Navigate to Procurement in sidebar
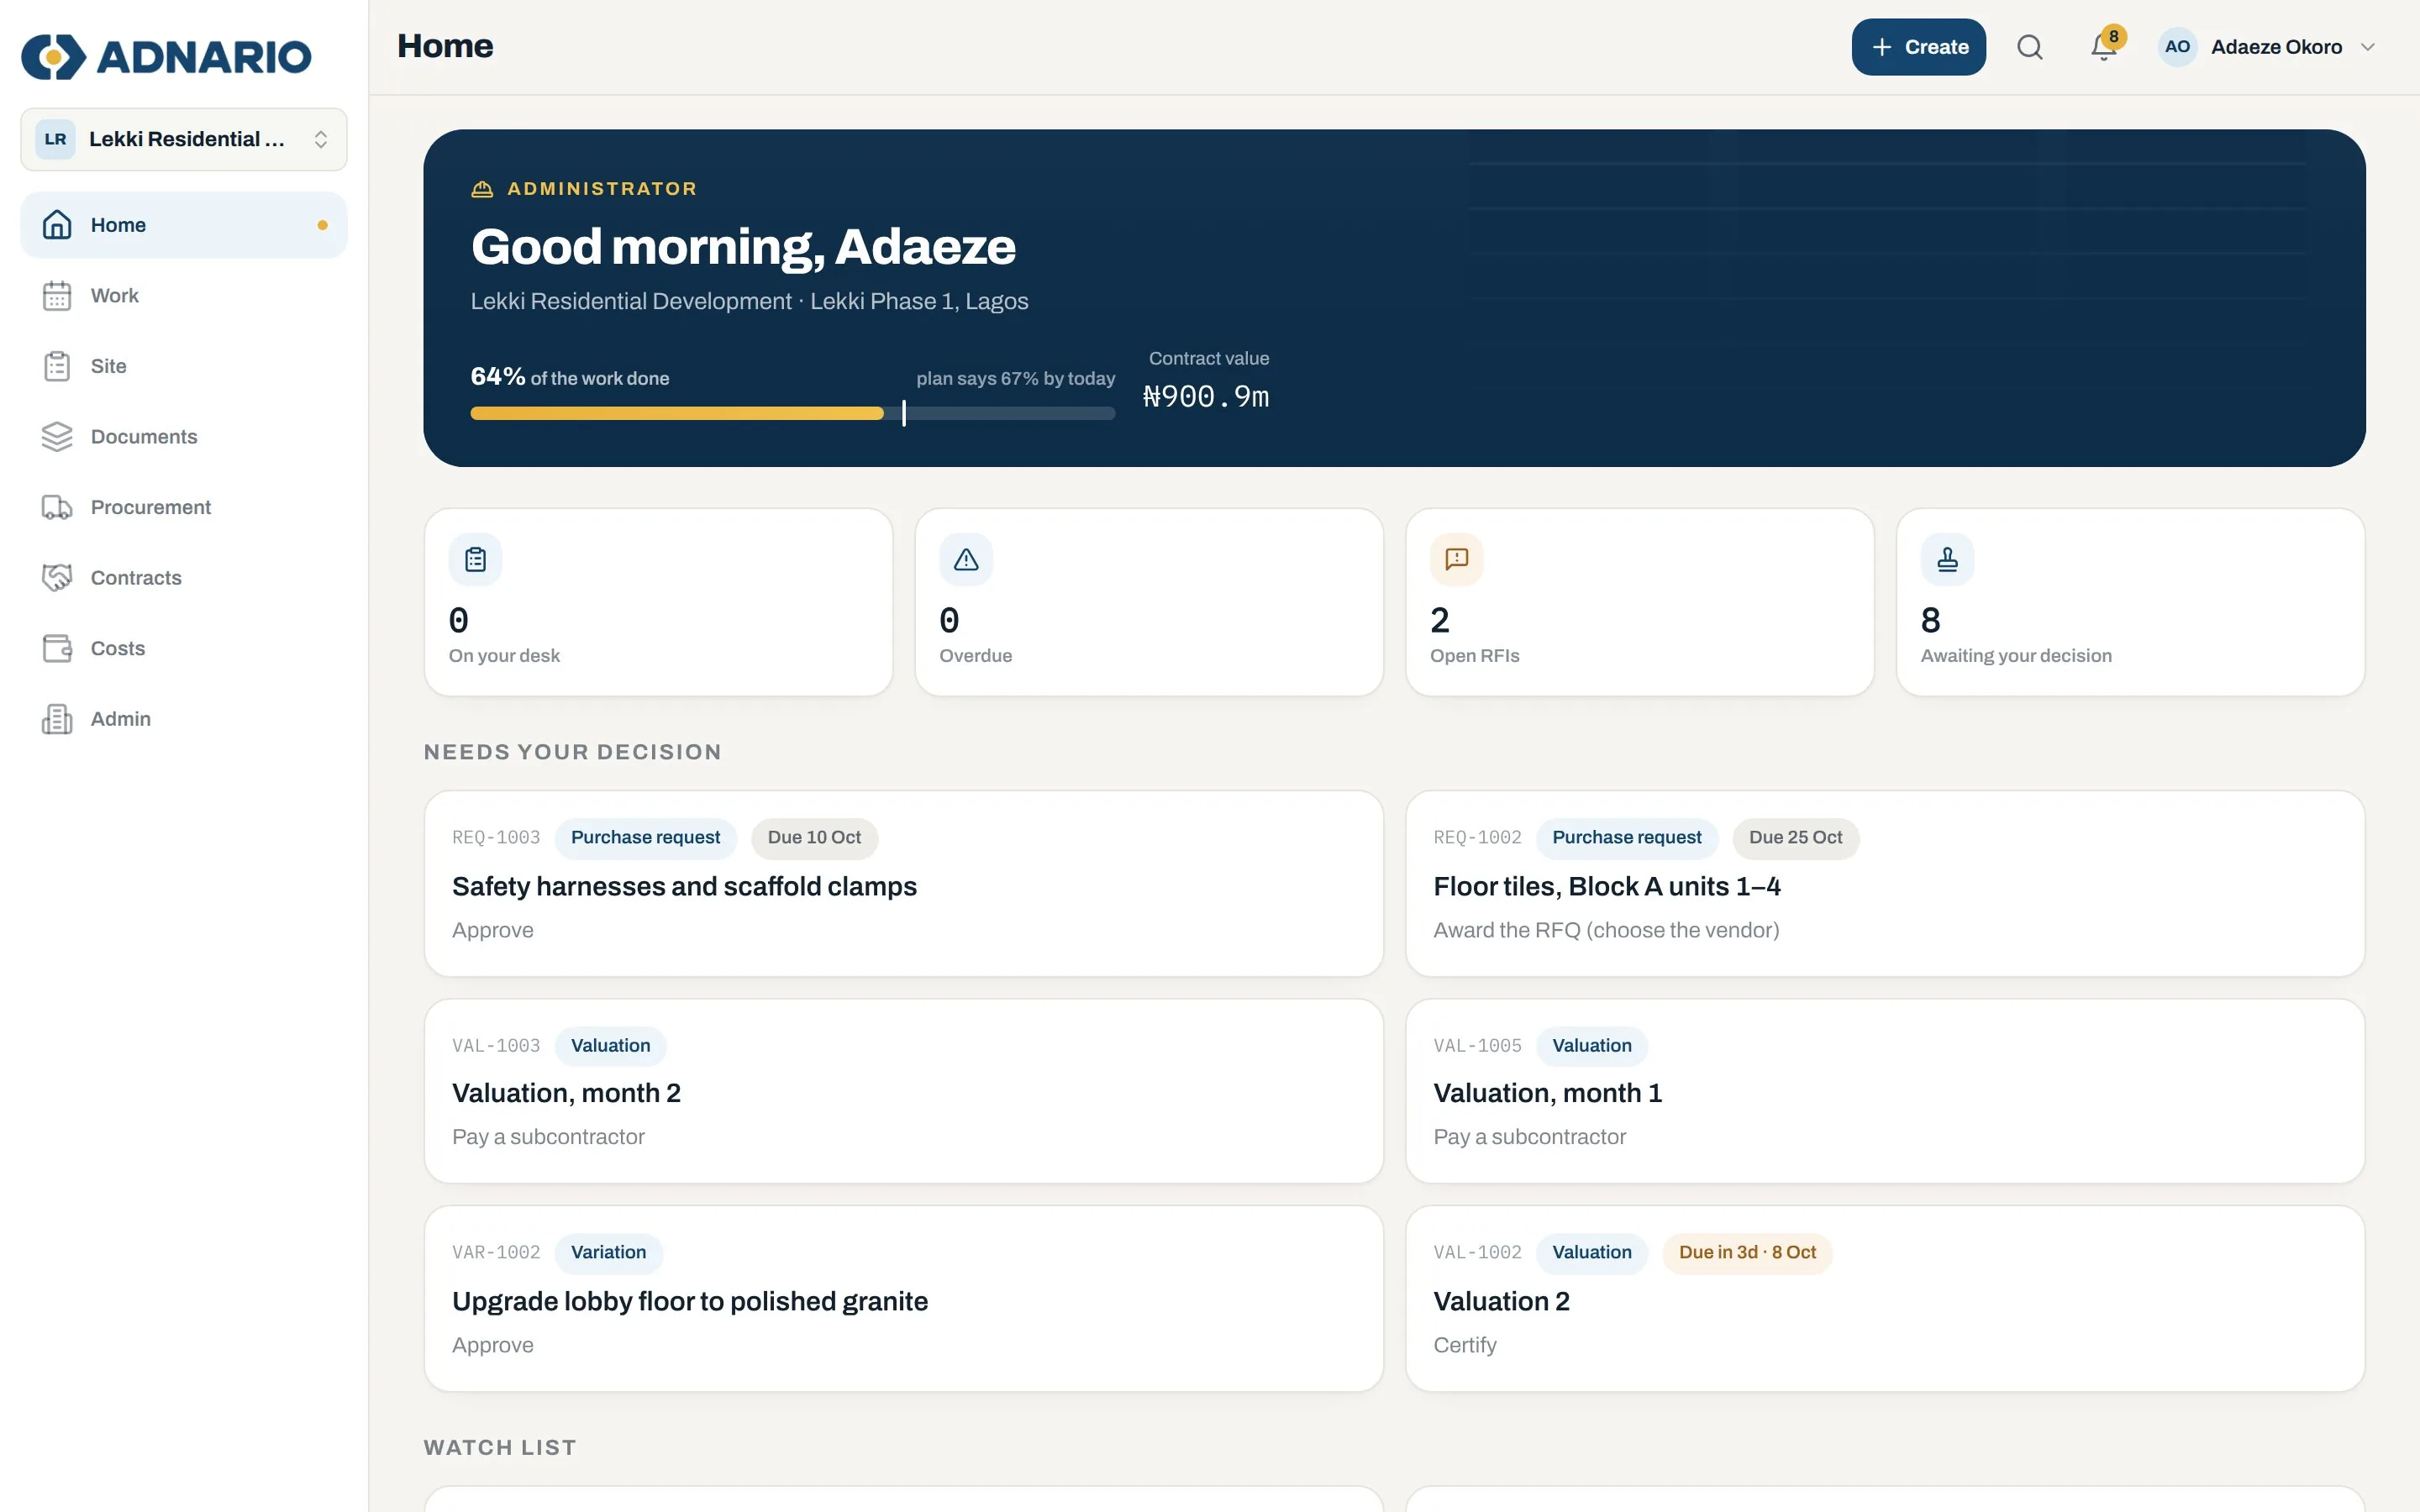This screenshot has height=1512, width=2420. (x=184, y=507)
